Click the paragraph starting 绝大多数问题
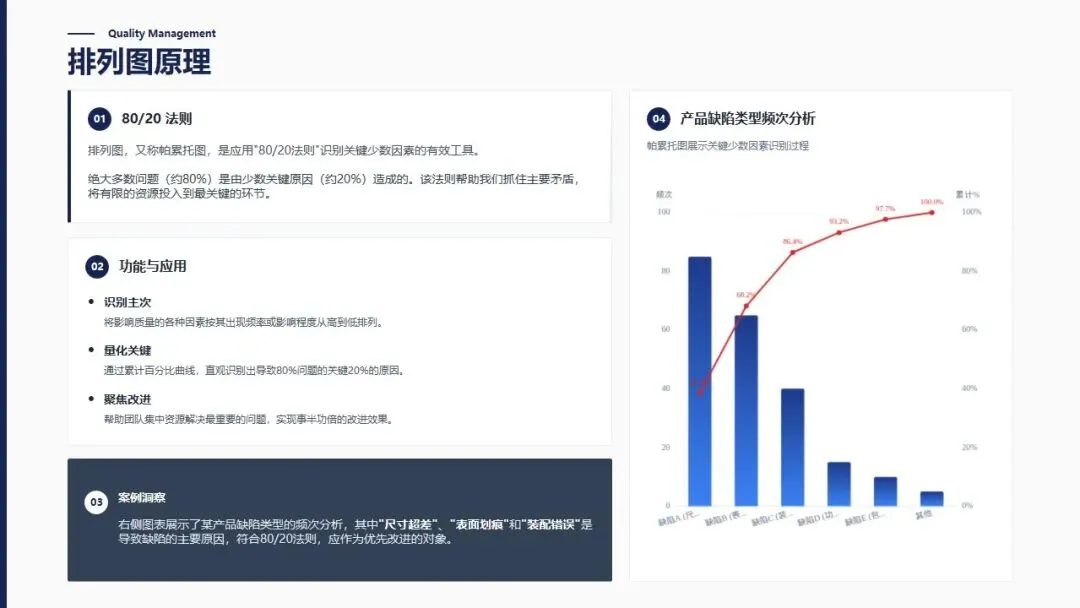Viewport: 1080px width, 608px height. coord(334,186)
